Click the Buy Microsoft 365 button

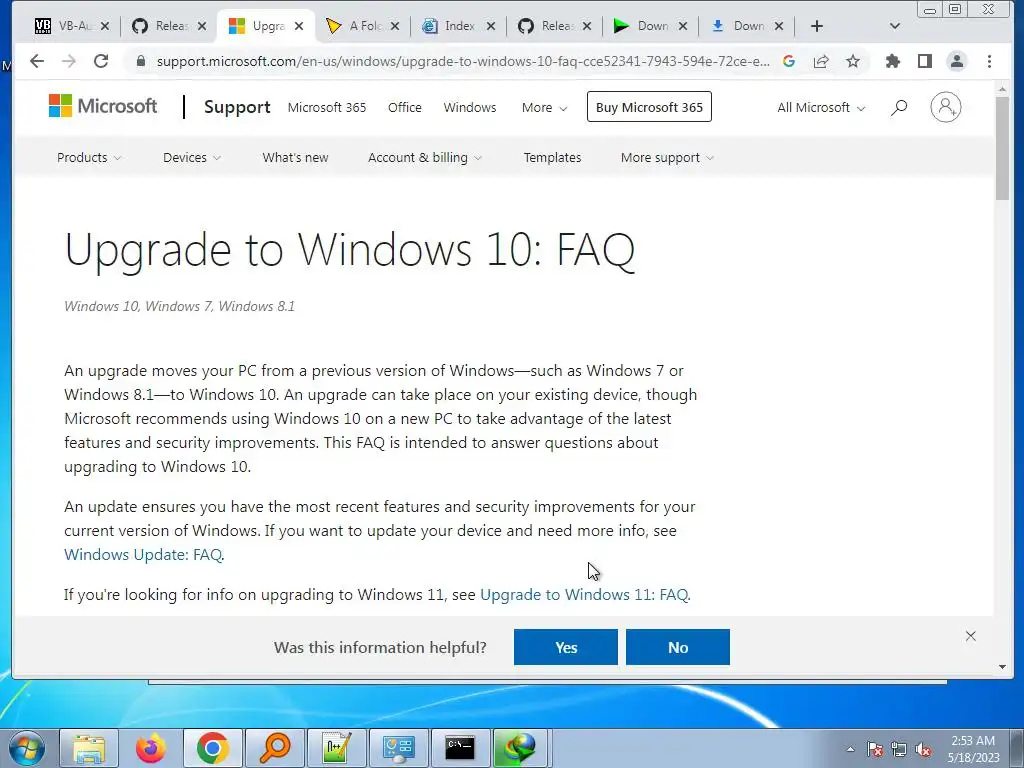point(649,107)
